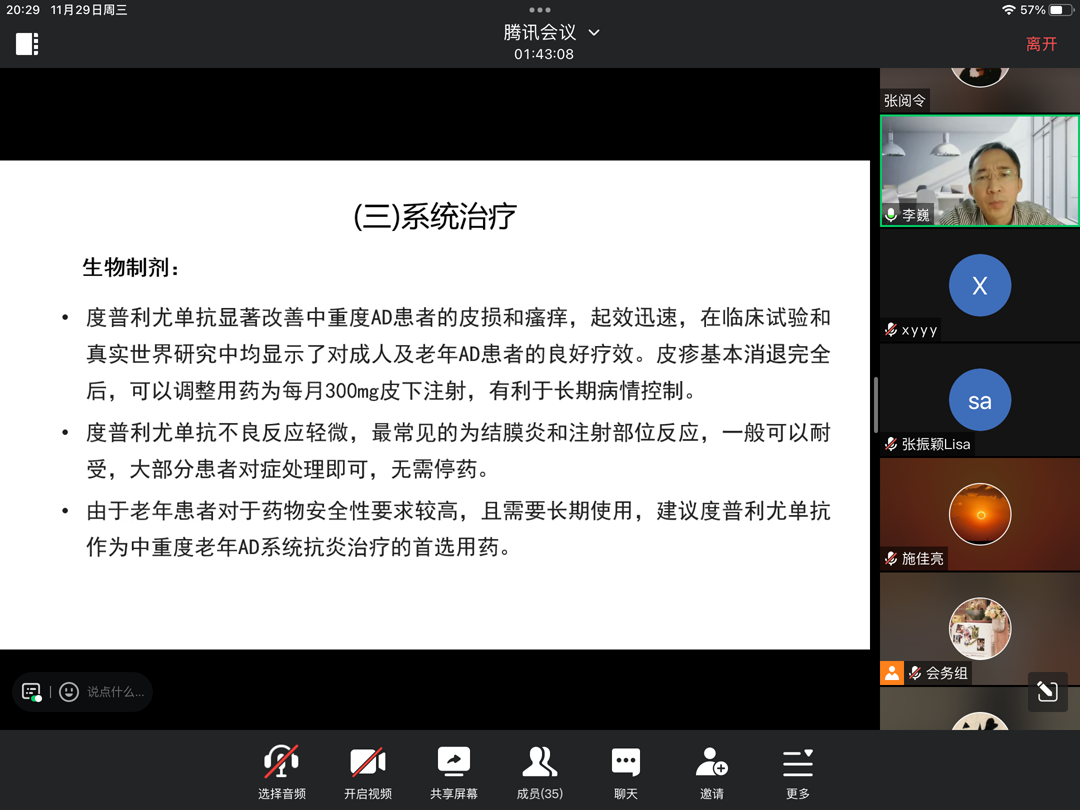Open the 更多 menu
The height and width of the screenshot is (810, 1080).
[798, 772]
